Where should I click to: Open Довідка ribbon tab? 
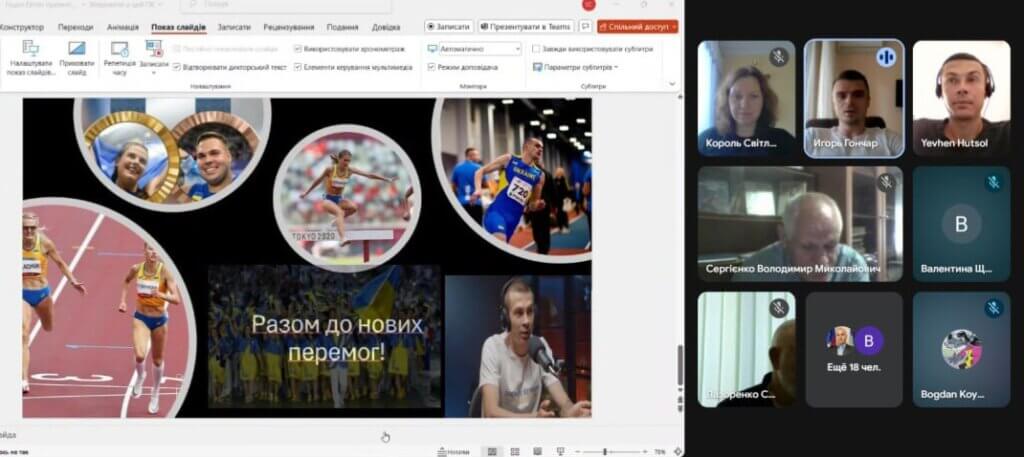386,27
